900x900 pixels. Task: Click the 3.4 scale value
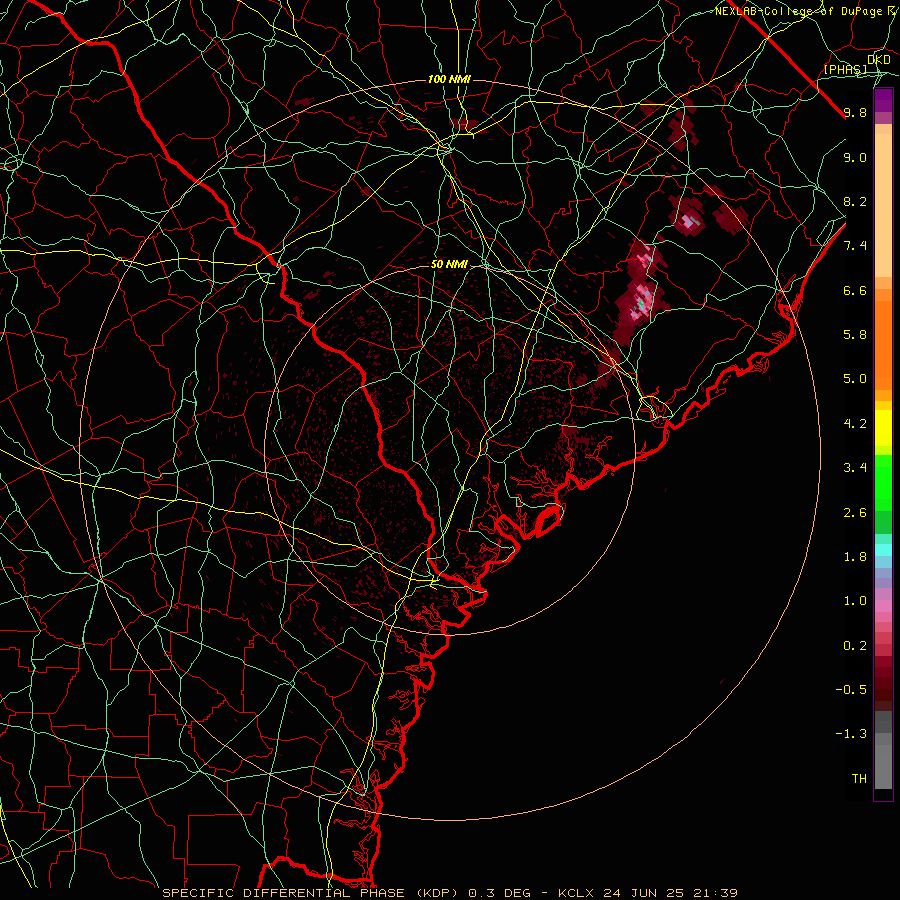tap(855, 468)
